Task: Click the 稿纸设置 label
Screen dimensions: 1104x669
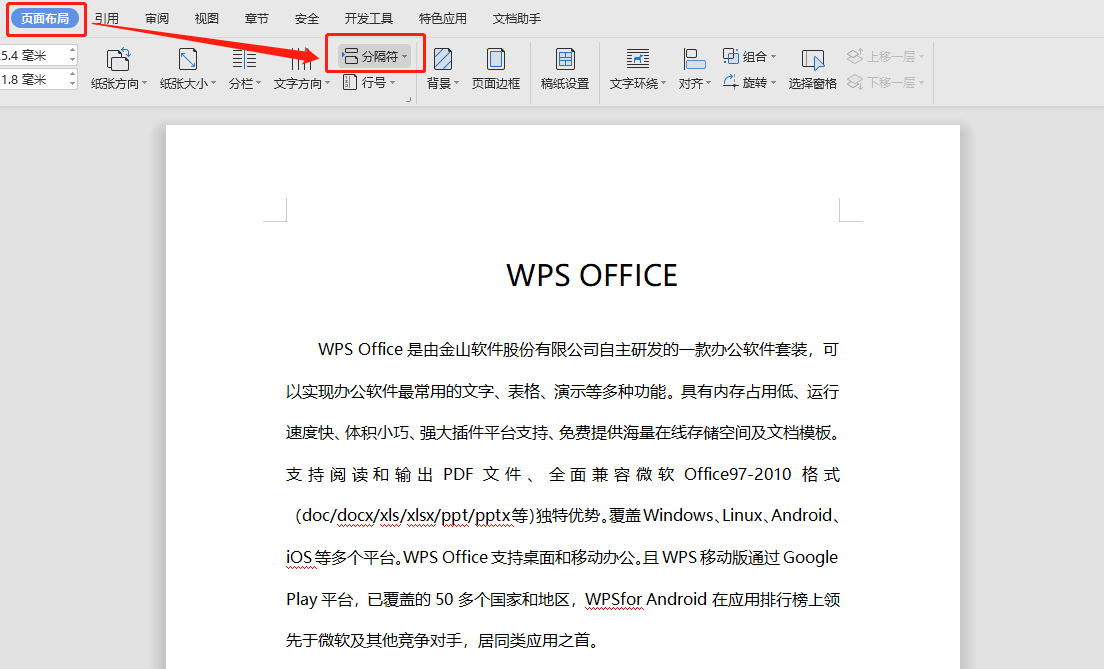Action: click(565, 83)
